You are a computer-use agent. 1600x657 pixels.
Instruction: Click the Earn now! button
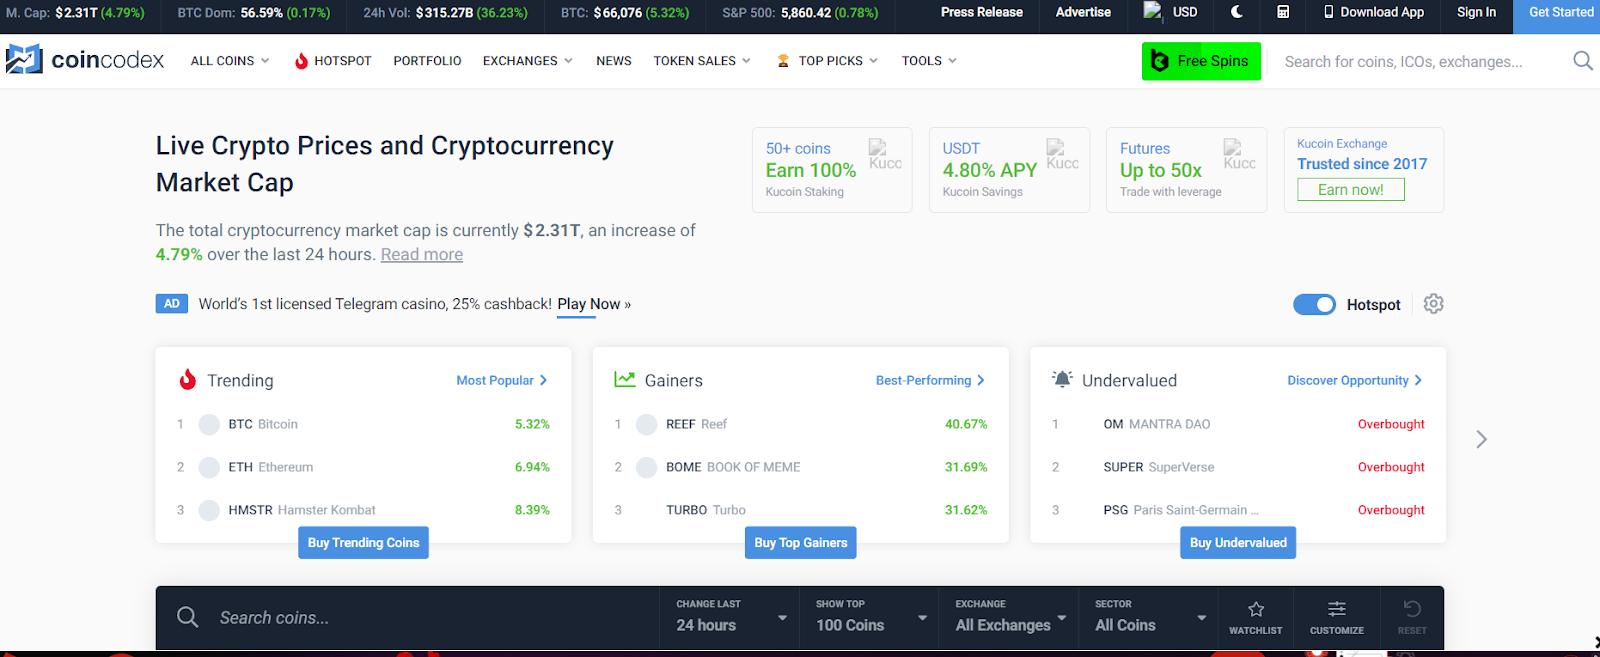click(x=1351, y=190)
